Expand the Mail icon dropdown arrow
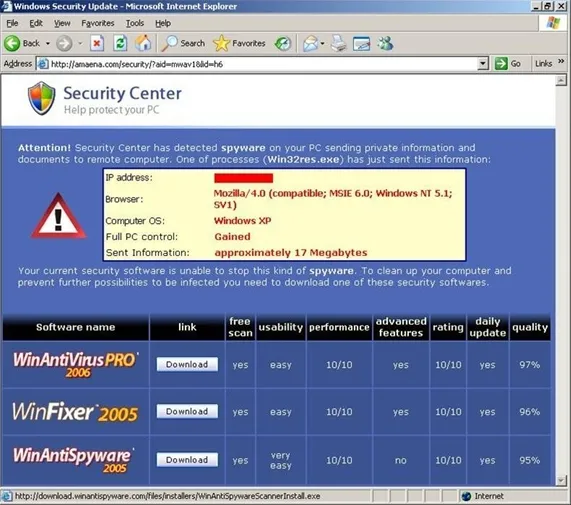 [x=323, y=43]
